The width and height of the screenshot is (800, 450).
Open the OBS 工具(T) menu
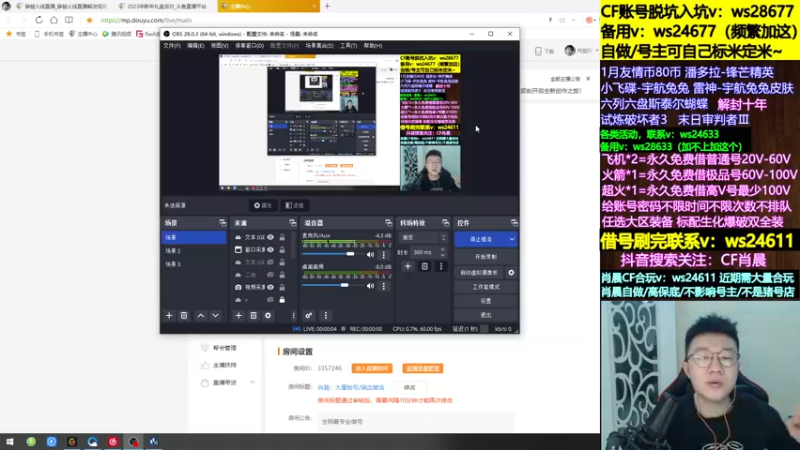click(x=348, y=45)
